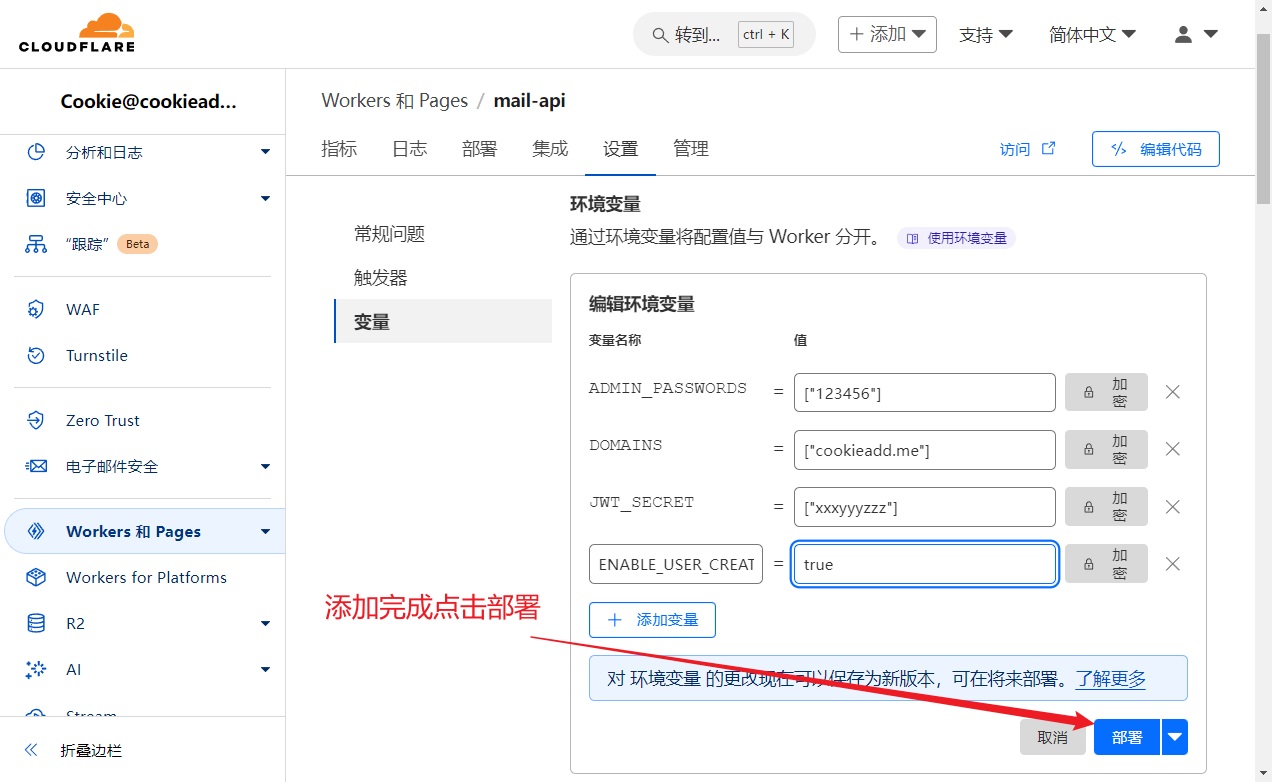
Task: Encrypt the JWT_SECRET variable value
Action: (x=1106, y=507)
